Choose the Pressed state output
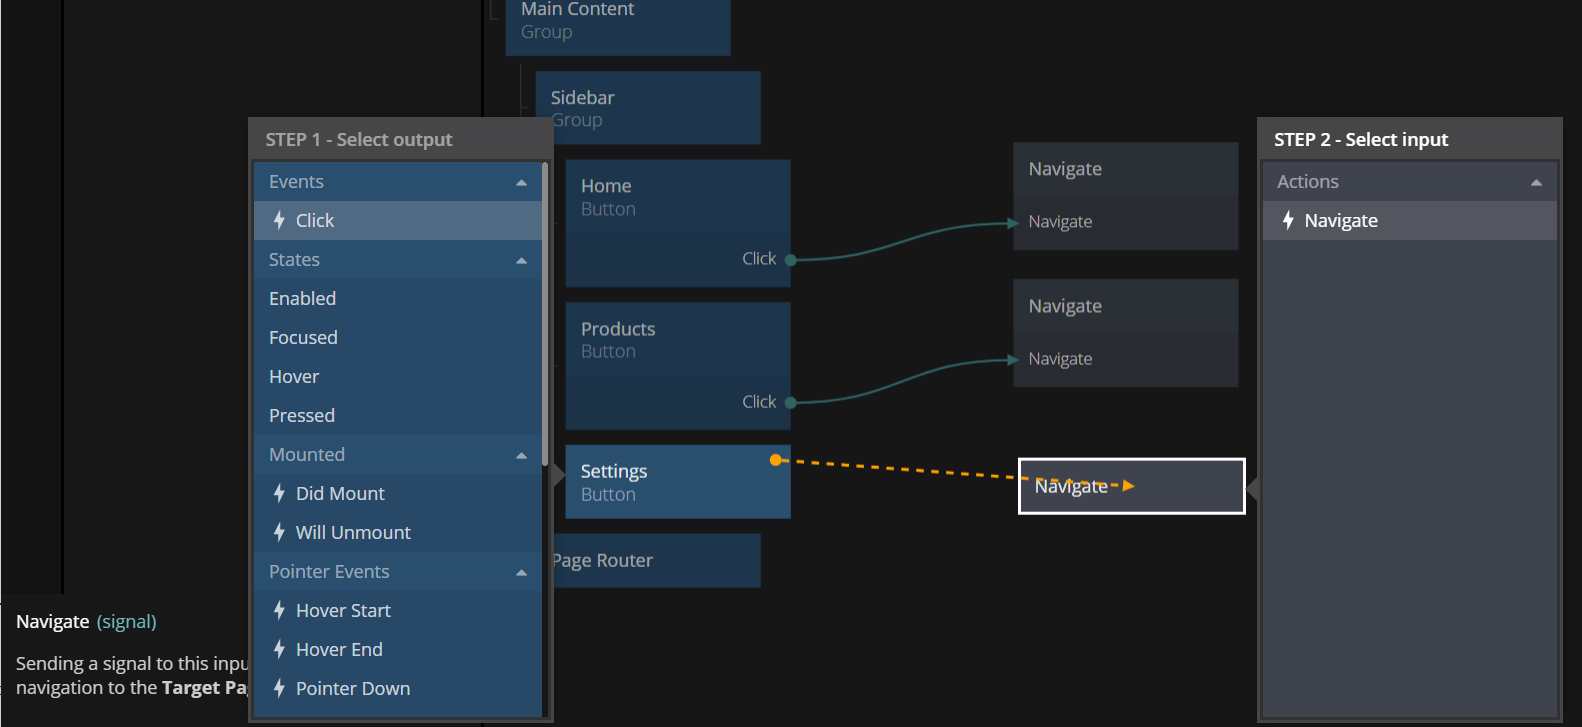Image resolution: width=1582 pixels, height=727 pixels. click(302, 415)
